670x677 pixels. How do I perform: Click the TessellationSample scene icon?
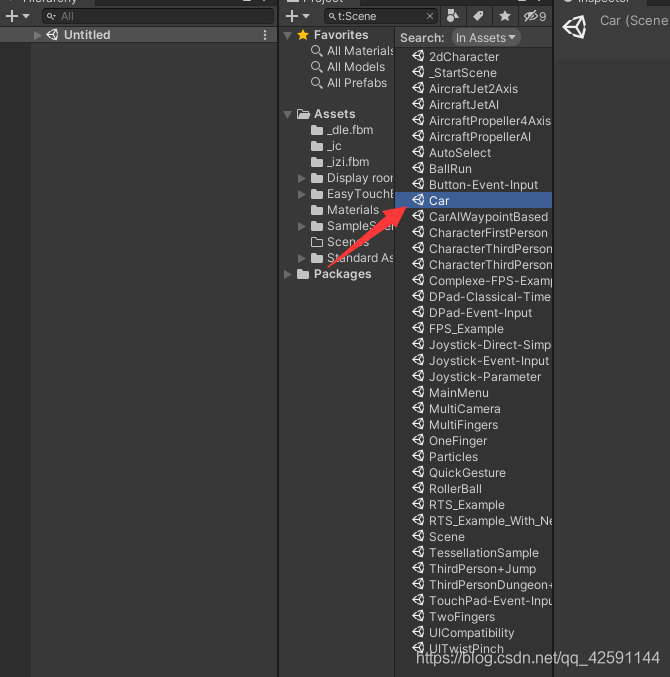pos(418,552)
